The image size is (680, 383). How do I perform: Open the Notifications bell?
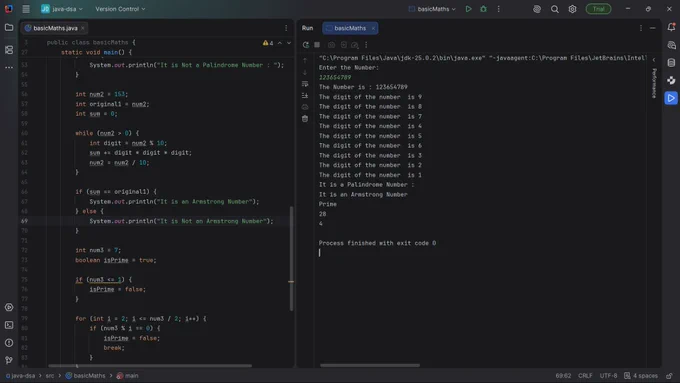coord(671,27)
